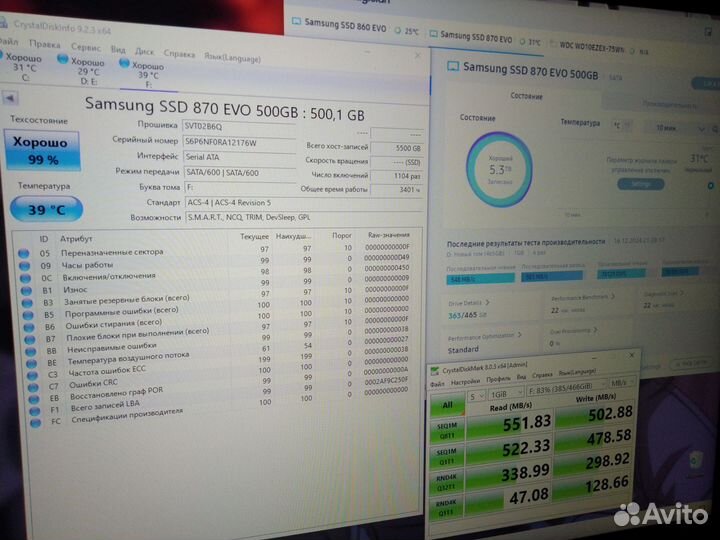Run the RND4K Q1T1 test button

tap(445, 508)
